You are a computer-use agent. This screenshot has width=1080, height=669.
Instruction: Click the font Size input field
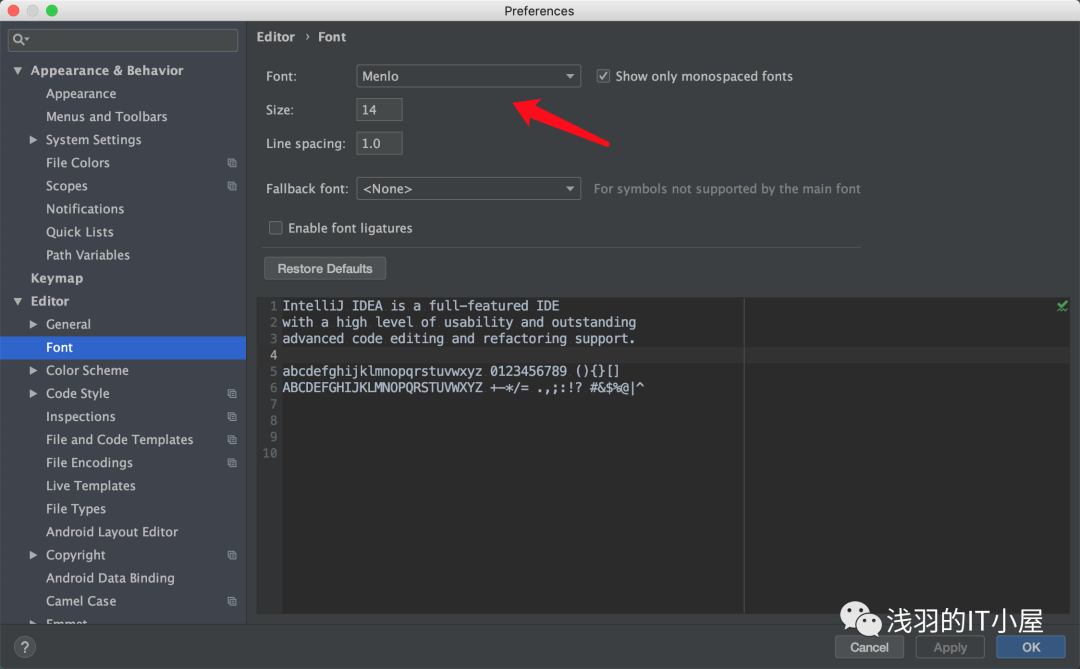coord(379,110)
